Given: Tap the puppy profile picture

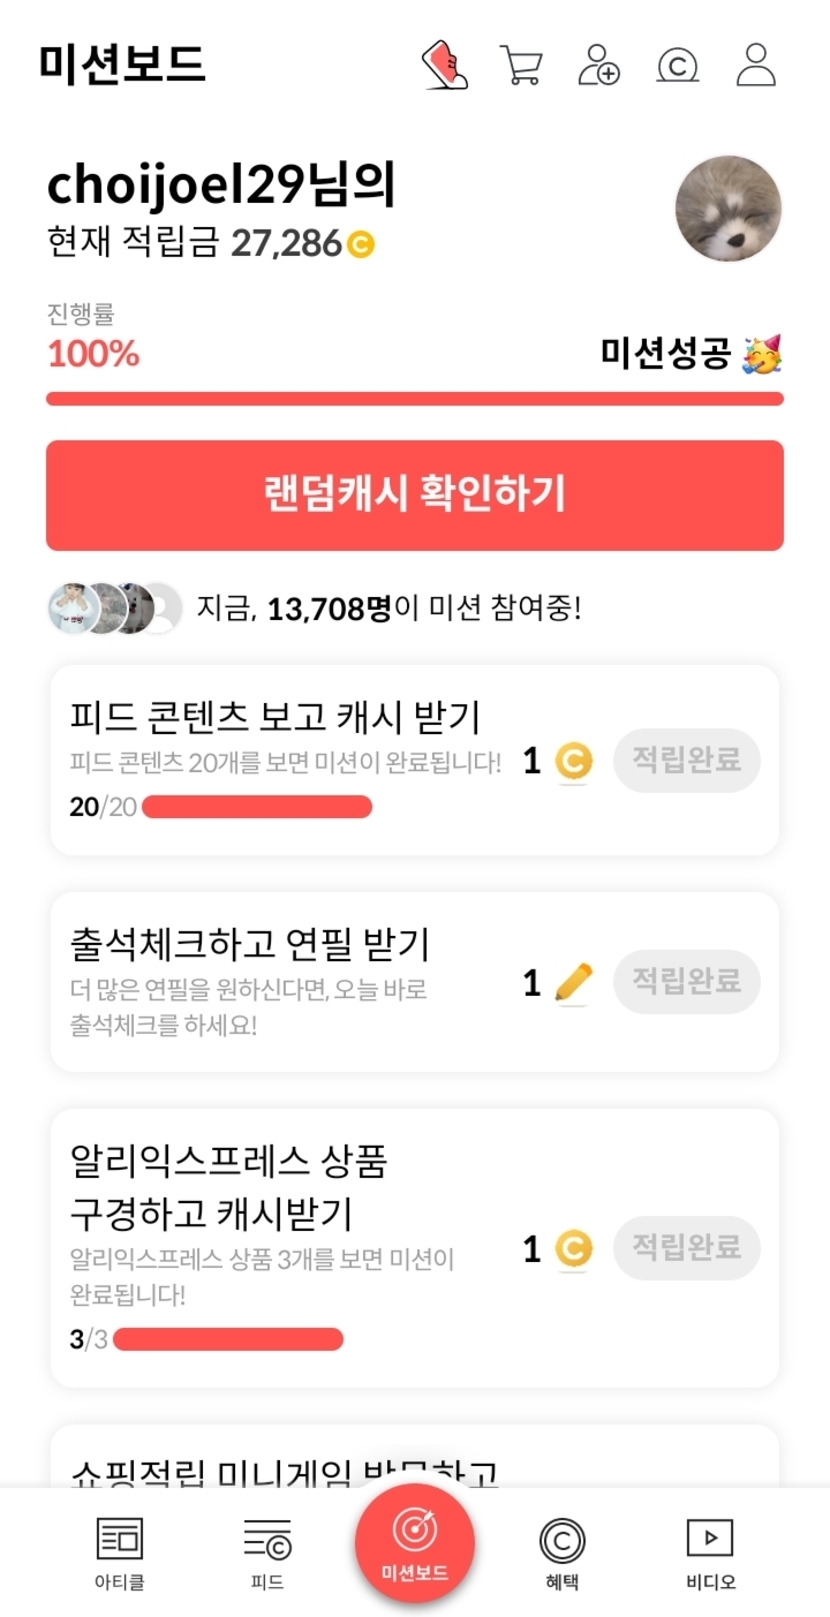Looking at the screenshot, I should coord(728,209).
